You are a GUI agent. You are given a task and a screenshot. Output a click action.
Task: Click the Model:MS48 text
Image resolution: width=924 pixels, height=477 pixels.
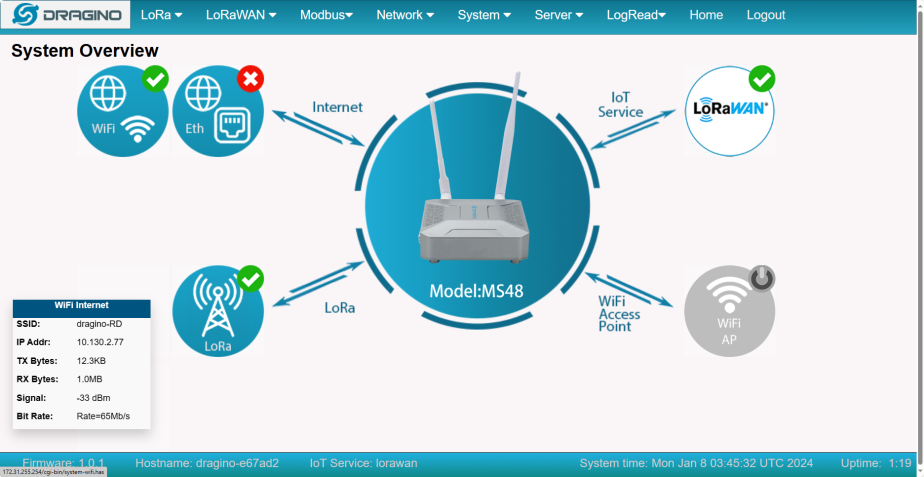476,291
